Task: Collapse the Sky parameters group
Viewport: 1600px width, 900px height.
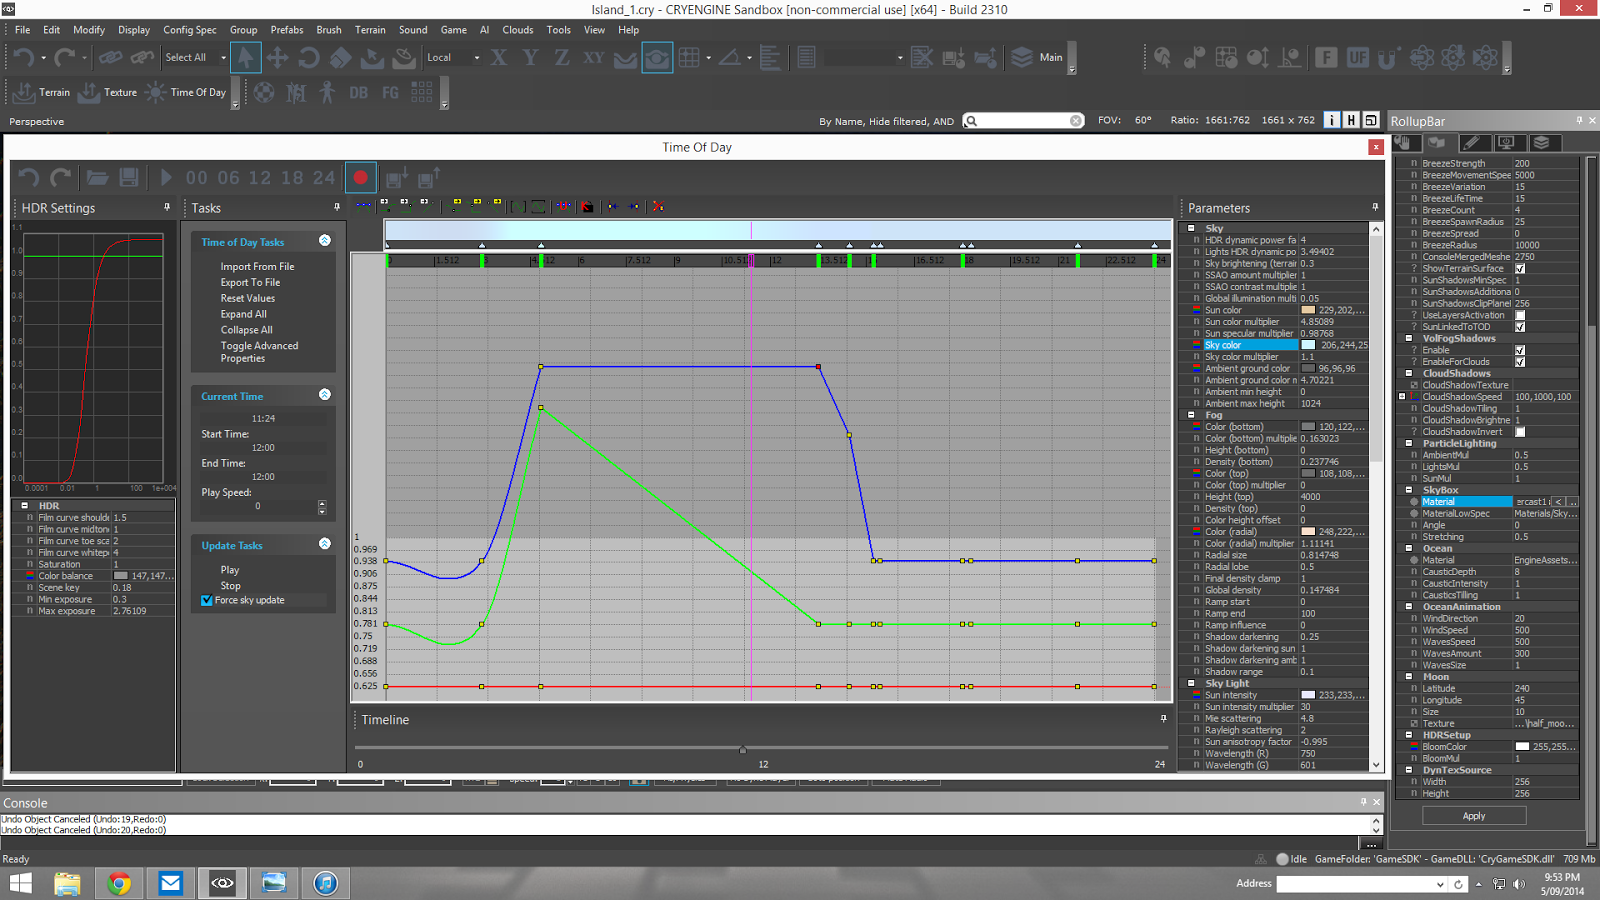Action: click(x=1191, y=228)
